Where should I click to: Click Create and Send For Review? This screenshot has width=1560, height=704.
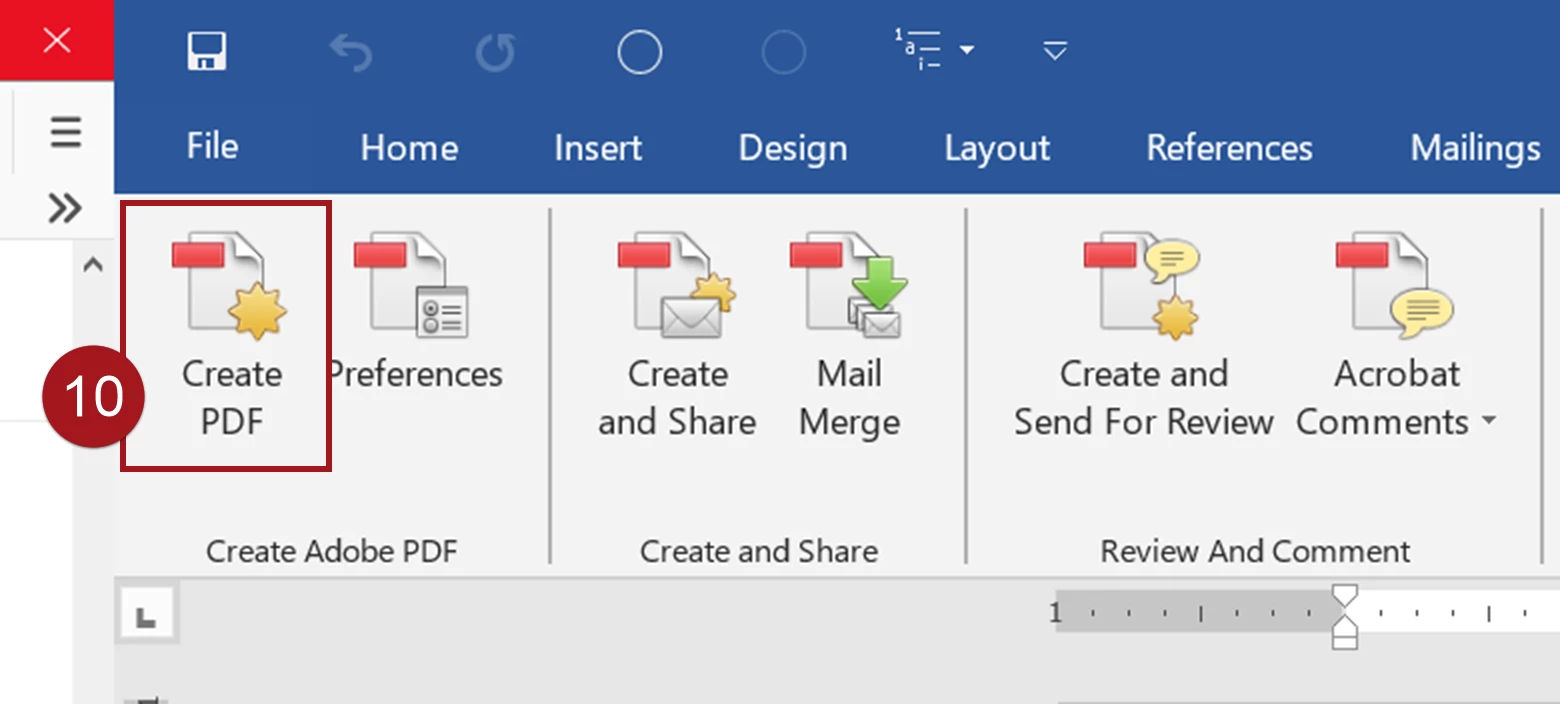pos(1144,337)
